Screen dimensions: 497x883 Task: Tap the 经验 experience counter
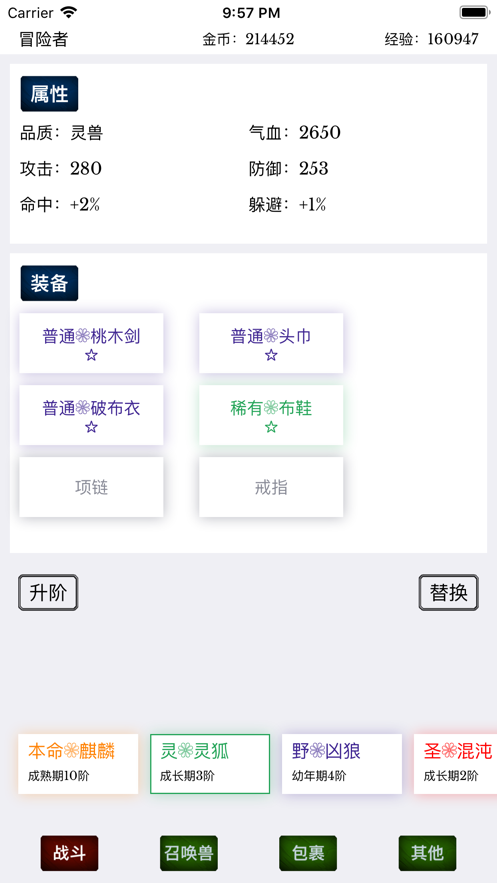(432, 39)
